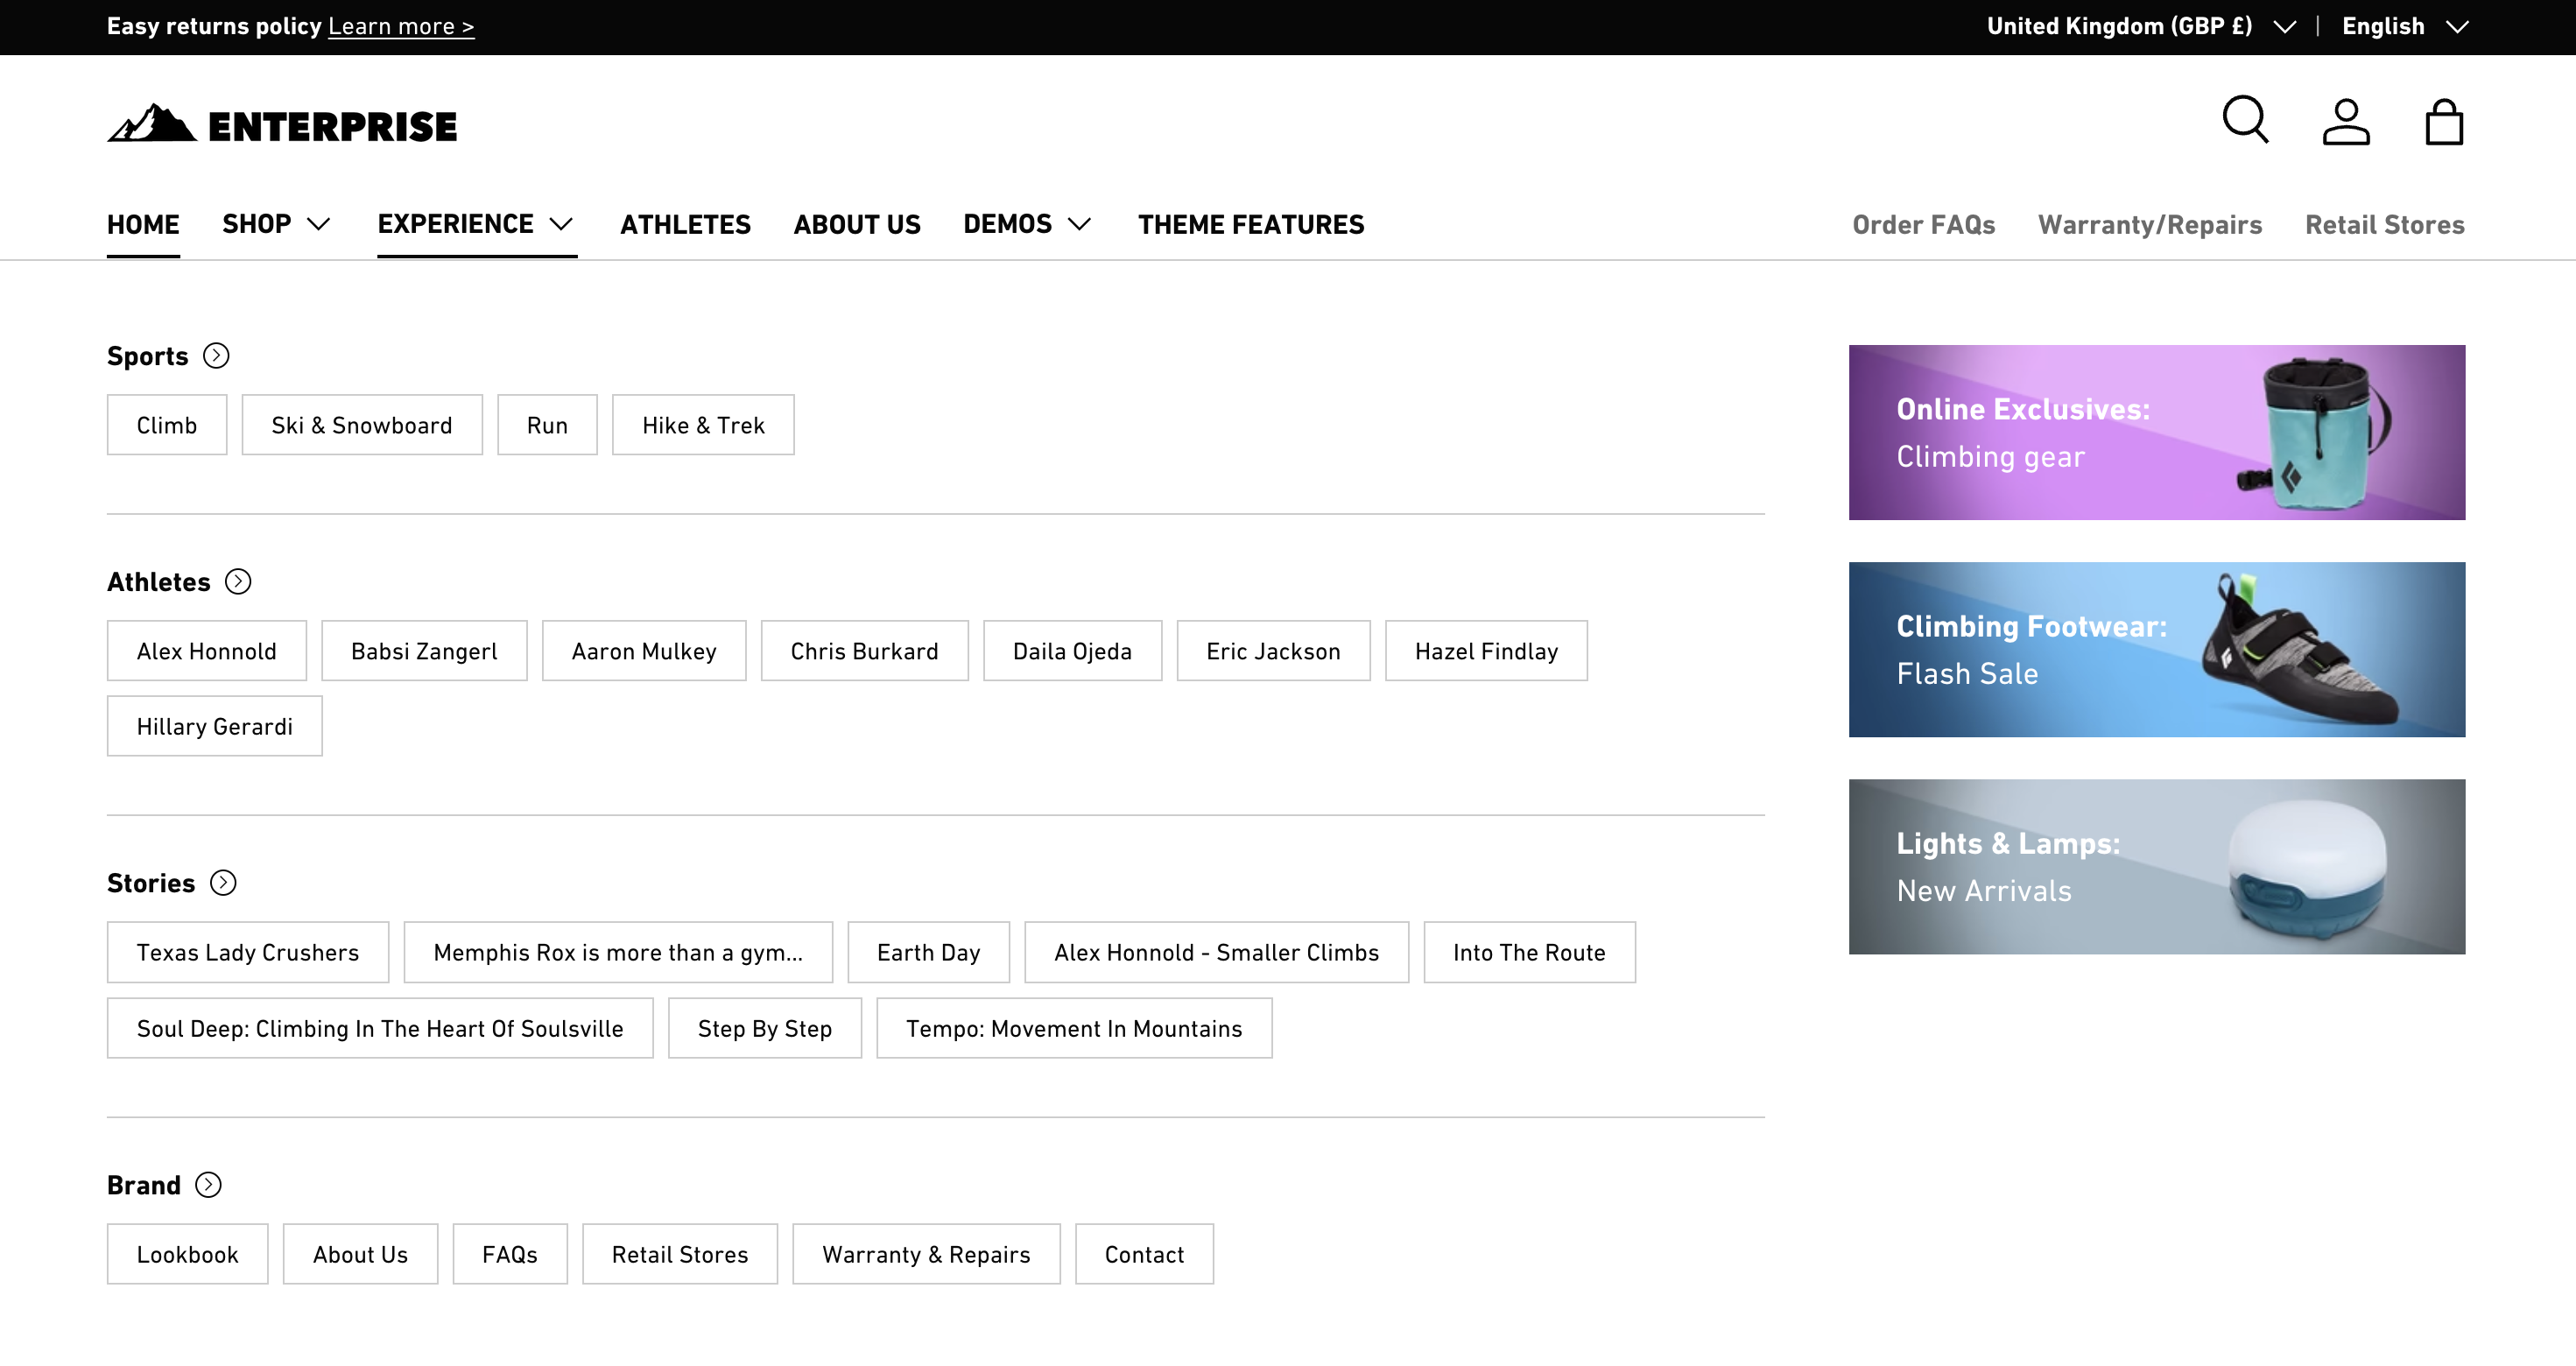Expand the Shop menu
This screenshot has height=1366, width=2576.
pyautogui.click(x=276, y=224)
